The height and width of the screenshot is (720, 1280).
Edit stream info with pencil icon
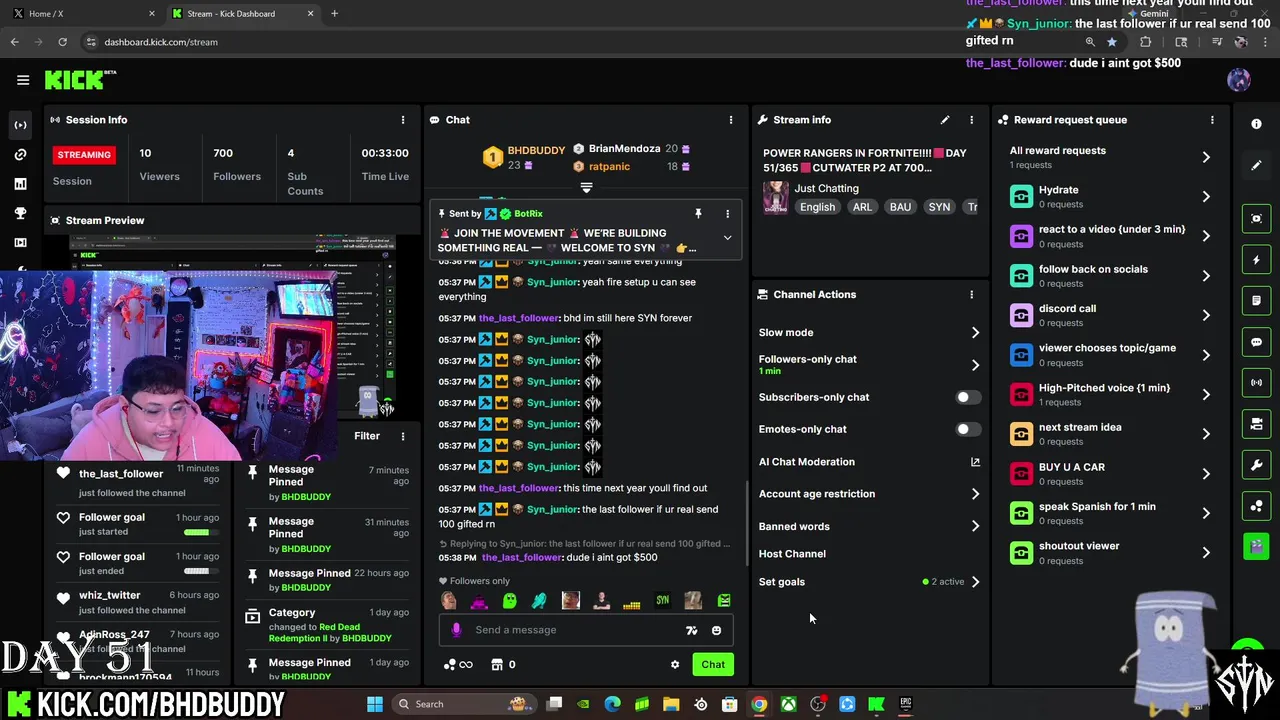click(x=945, y=120)
